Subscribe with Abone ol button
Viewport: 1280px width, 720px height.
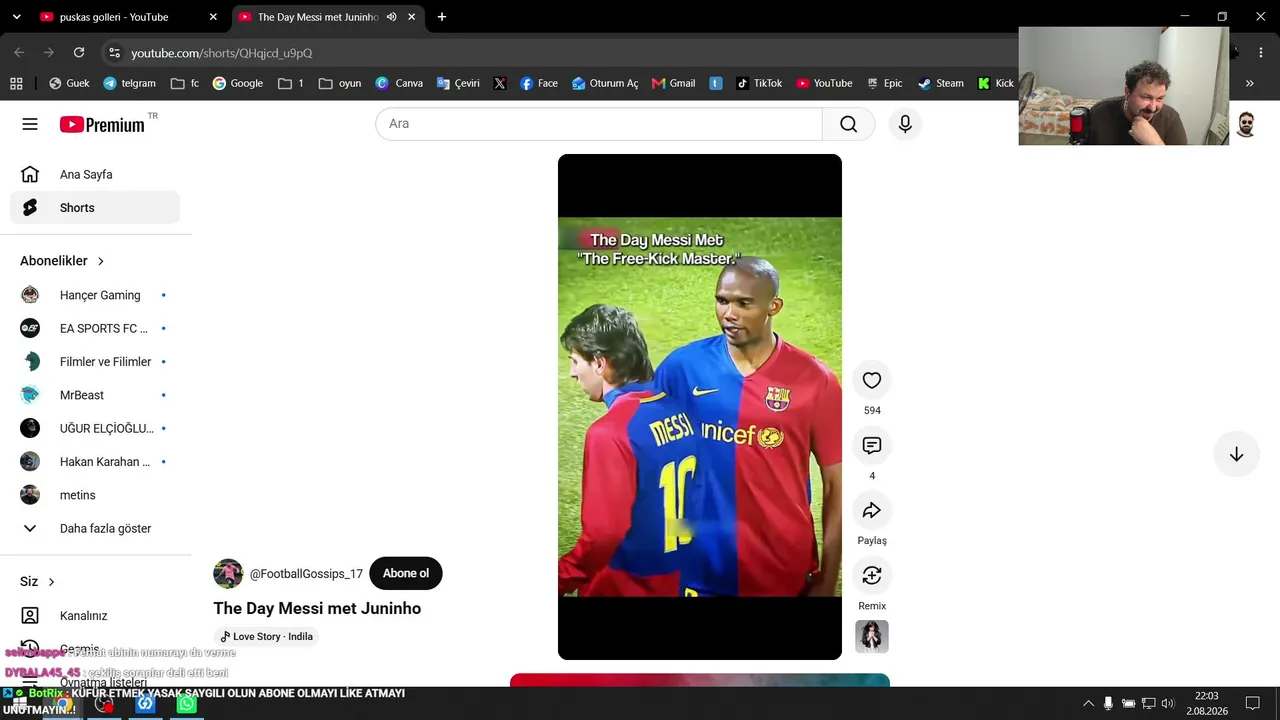point(406,573)
